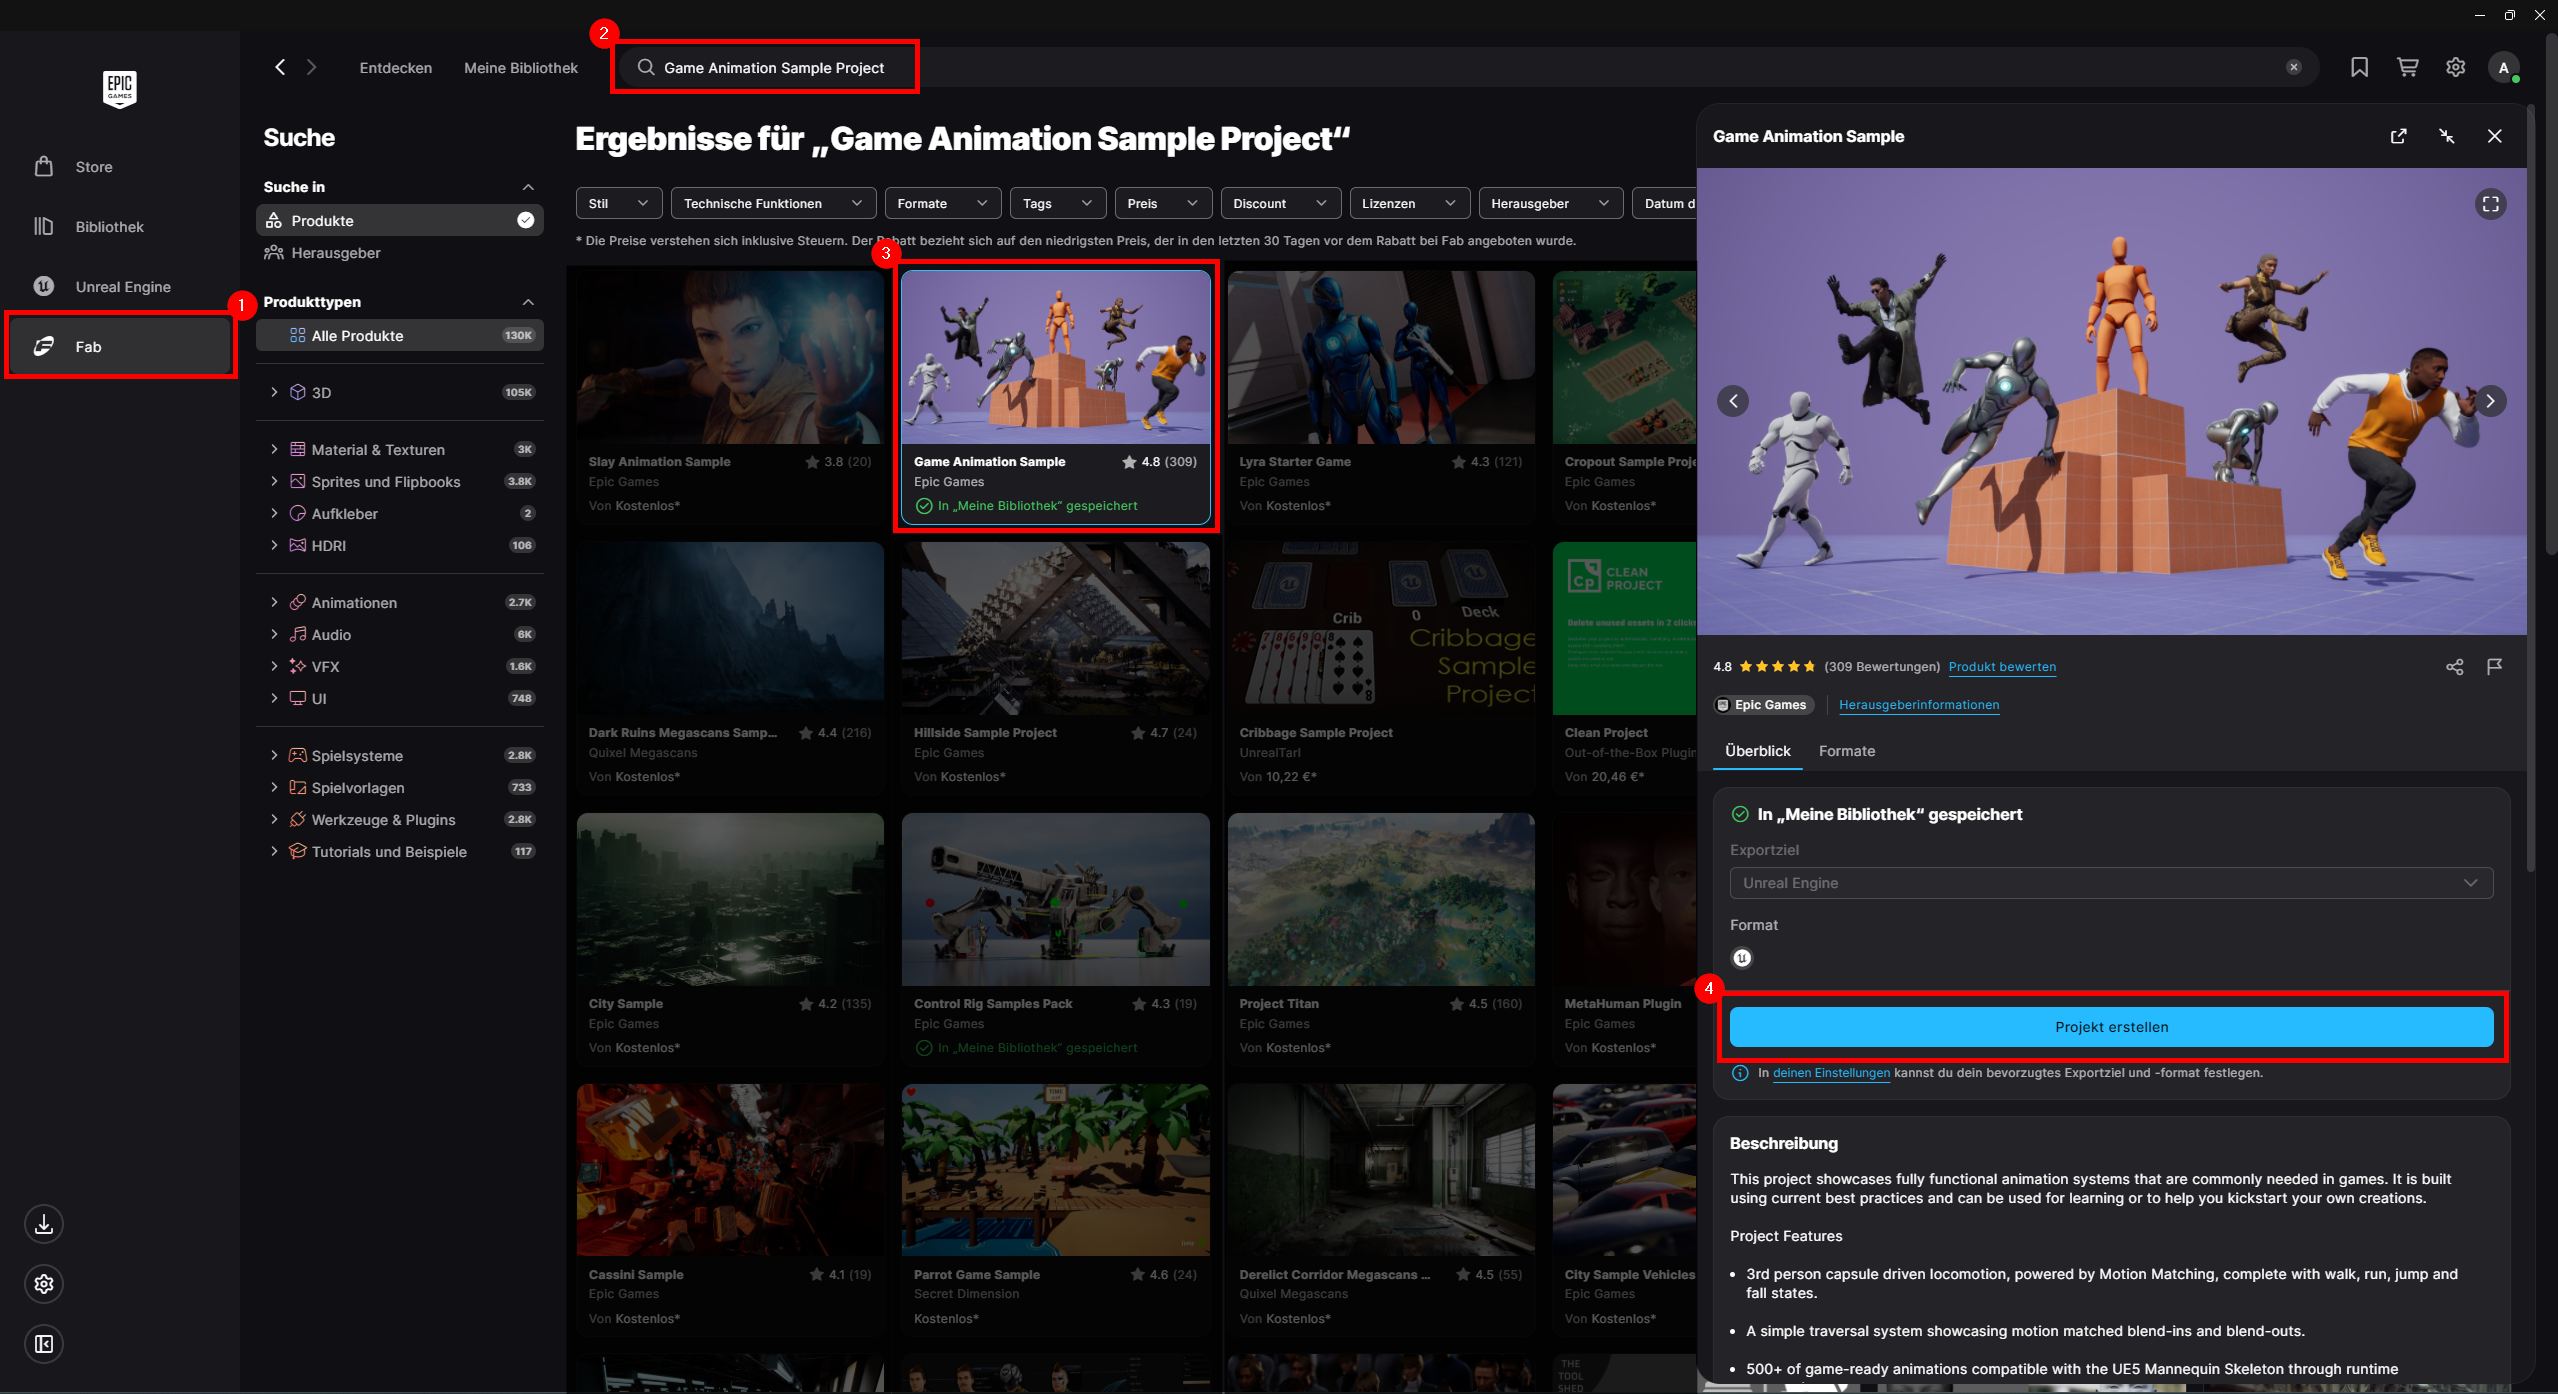Go back with the left arrow

pyautogui.click(x=280, y=67)
